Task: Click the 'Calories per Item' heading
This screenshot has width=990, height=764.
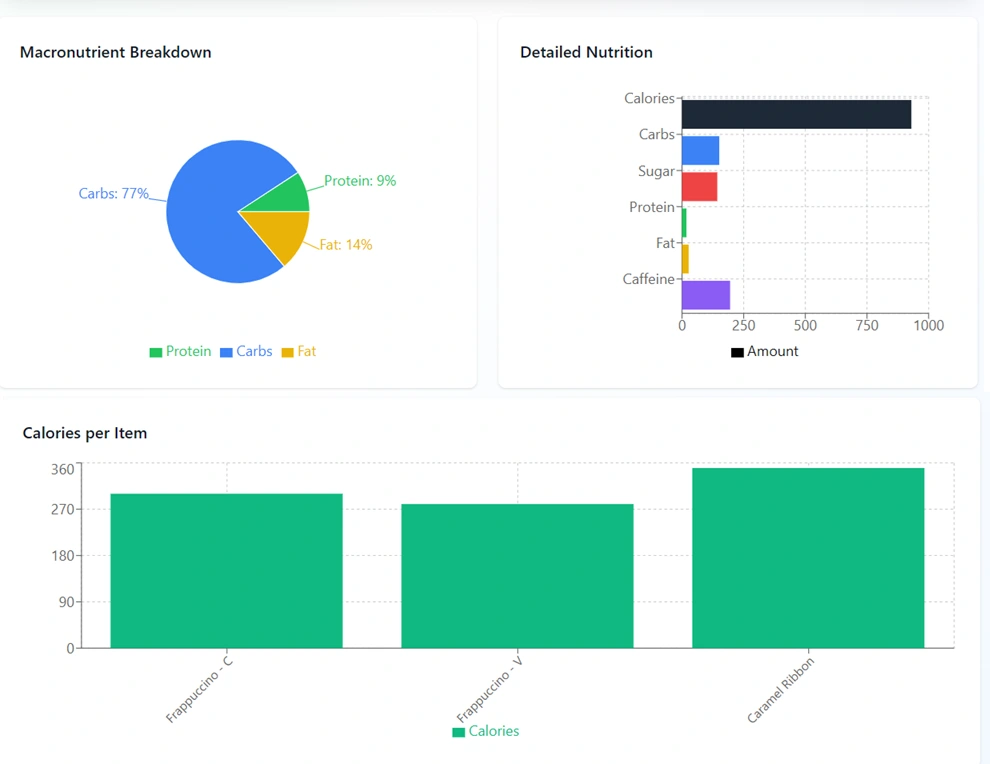Action: pos(85,433)
